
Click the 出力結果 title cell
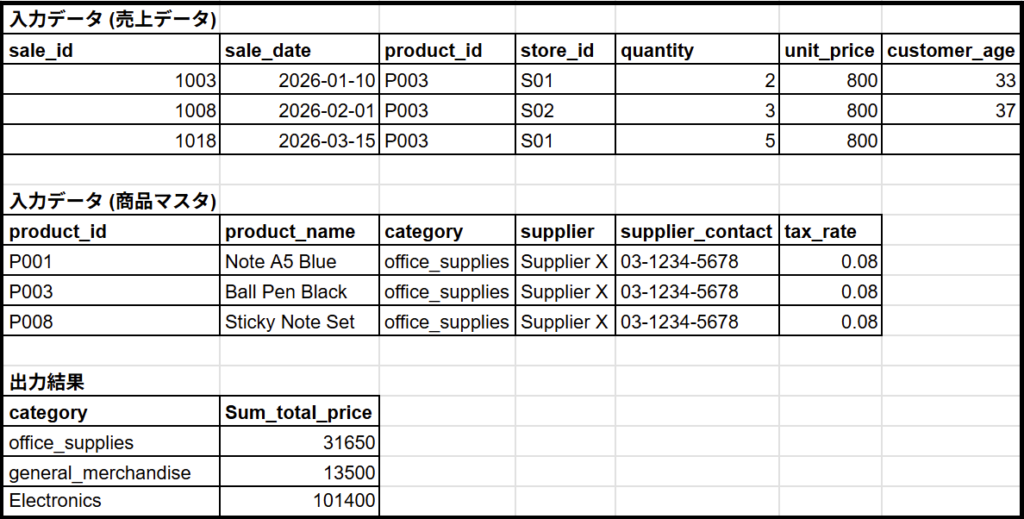pyautogui.click(x=112, y=382)
